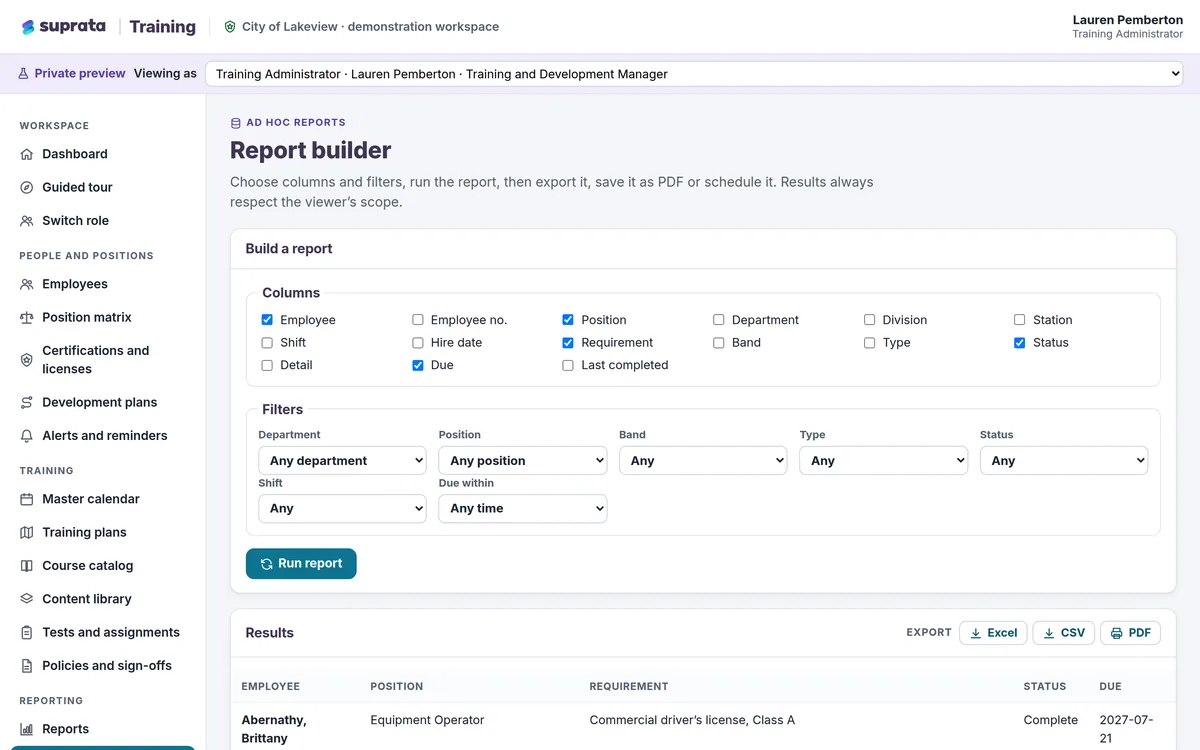Open the Position filter dropdown
1200x750 pixels.
coord(523,461)
